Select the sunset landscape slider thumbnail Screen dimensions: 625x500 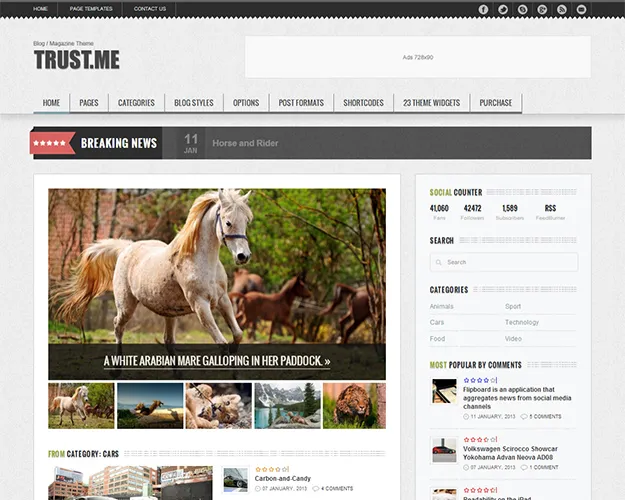[150, 406]
